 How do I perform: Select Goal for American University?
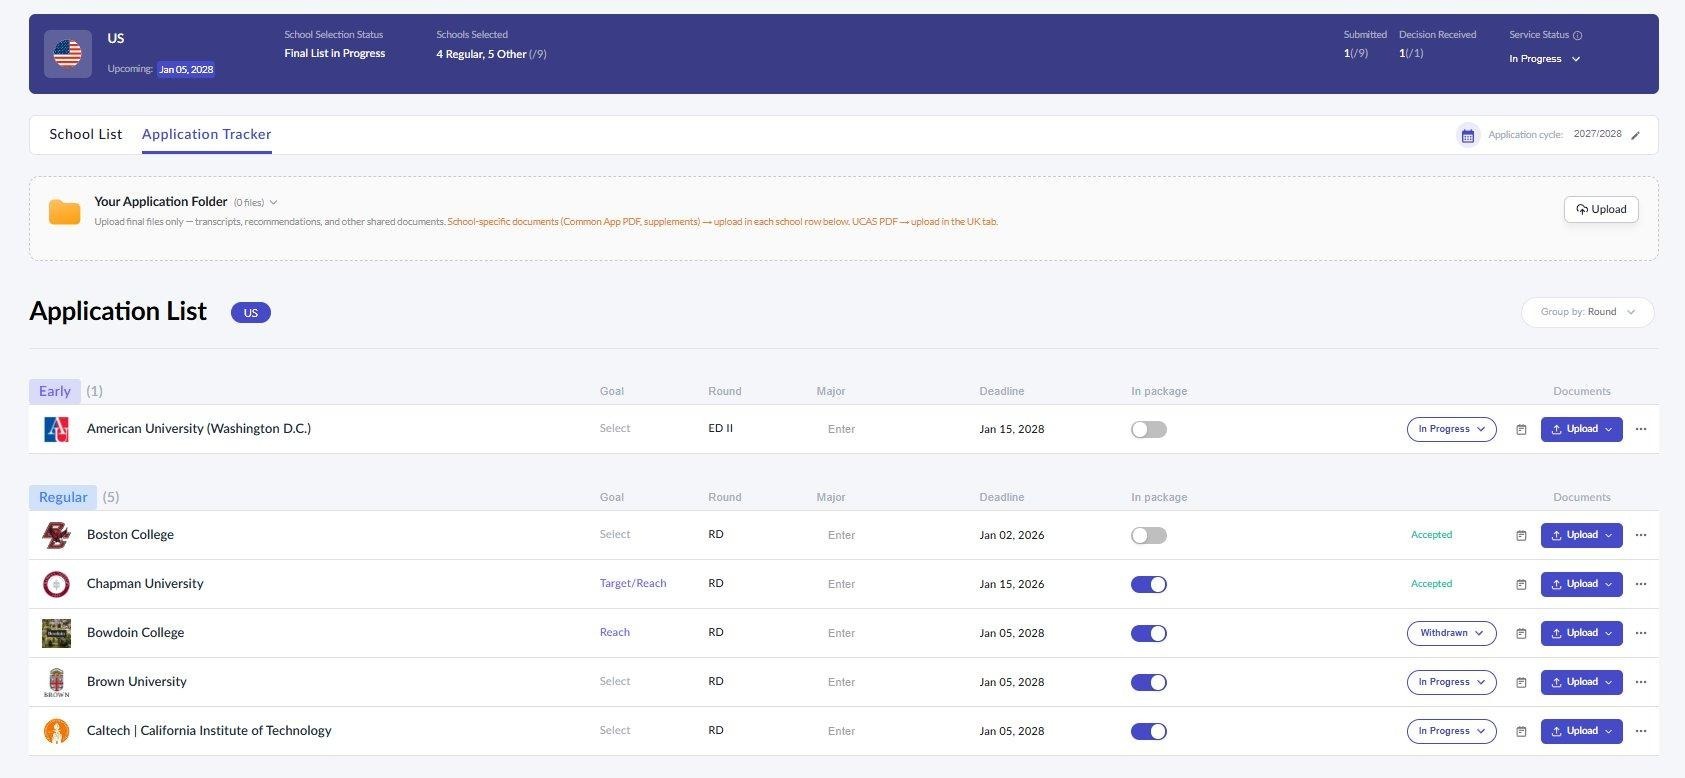[615, 429]
